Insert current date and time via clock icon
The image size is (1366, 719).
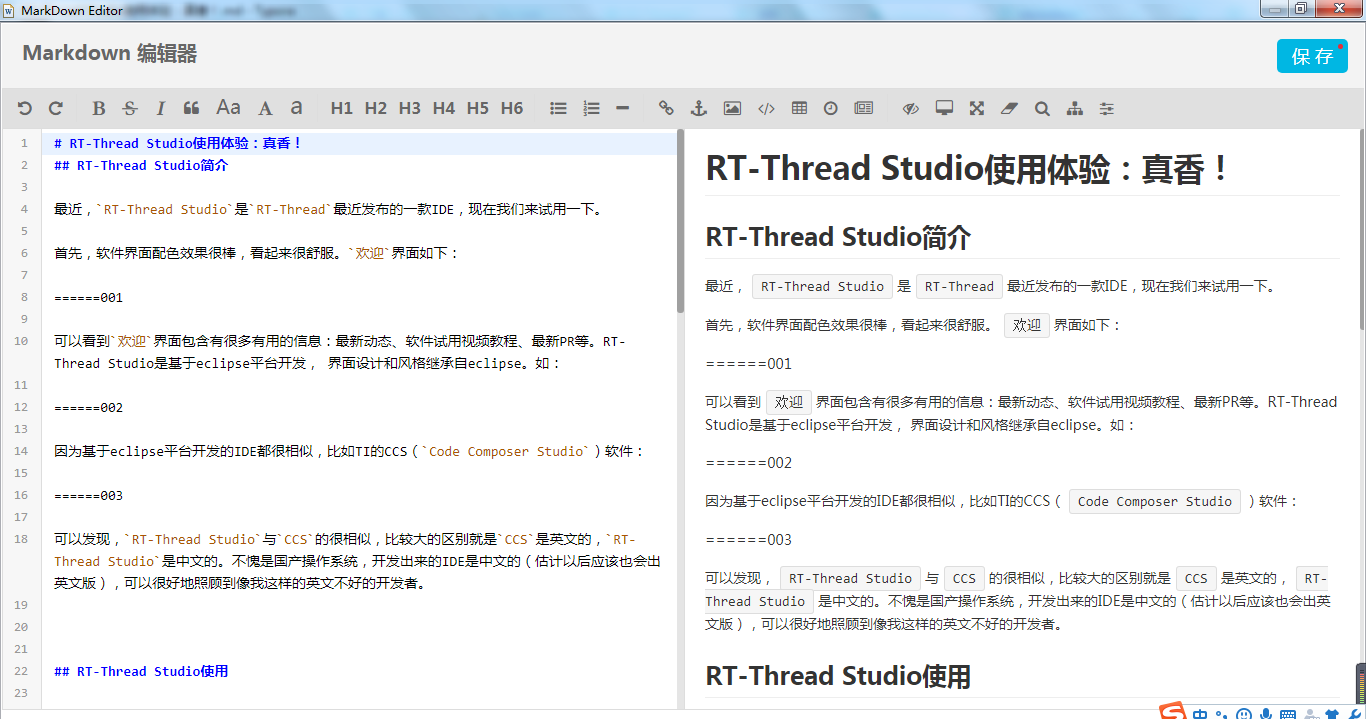830,107
